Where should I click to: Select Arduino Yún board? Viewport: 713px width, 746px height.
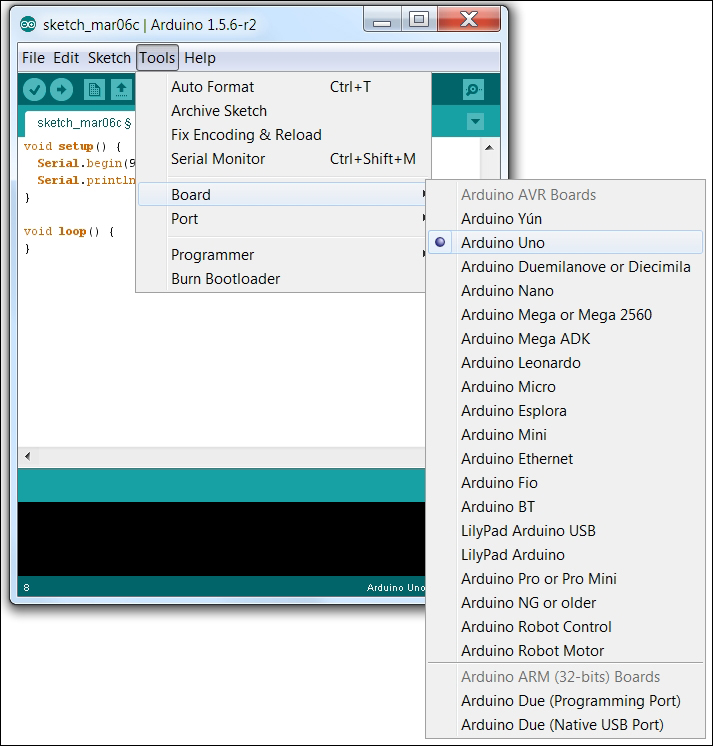point(565,219)
